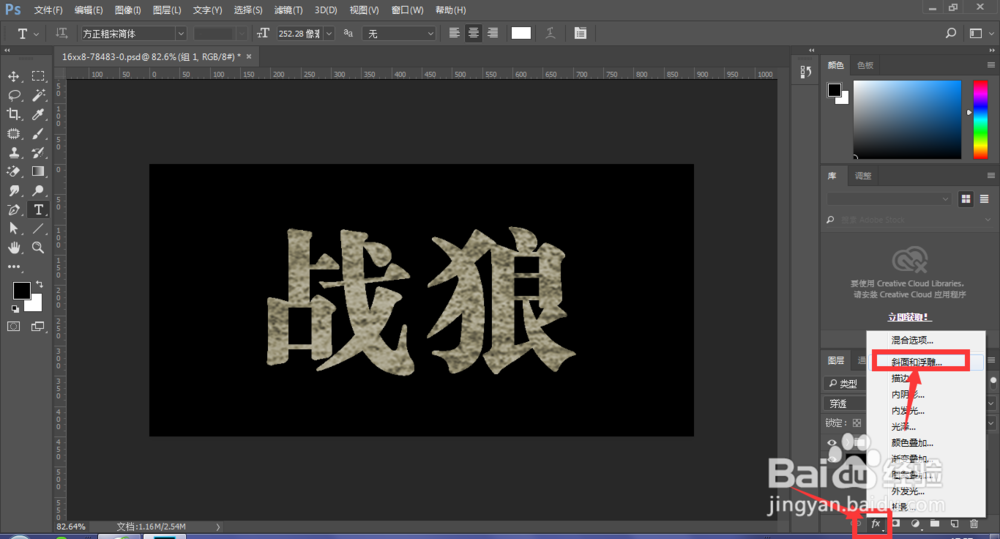This screenshot has height=539, width=1000.
Task: Select the Smudge tool
Action: pos(13,191)
